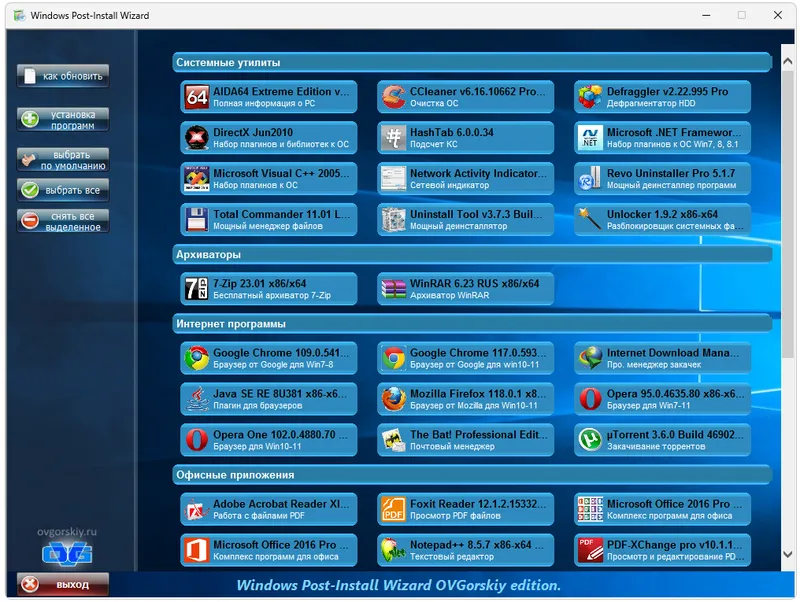This screenshot has height=602, width=800.
Task: Click the 7-Zip archiver icon
Action: tap(196, 289)
